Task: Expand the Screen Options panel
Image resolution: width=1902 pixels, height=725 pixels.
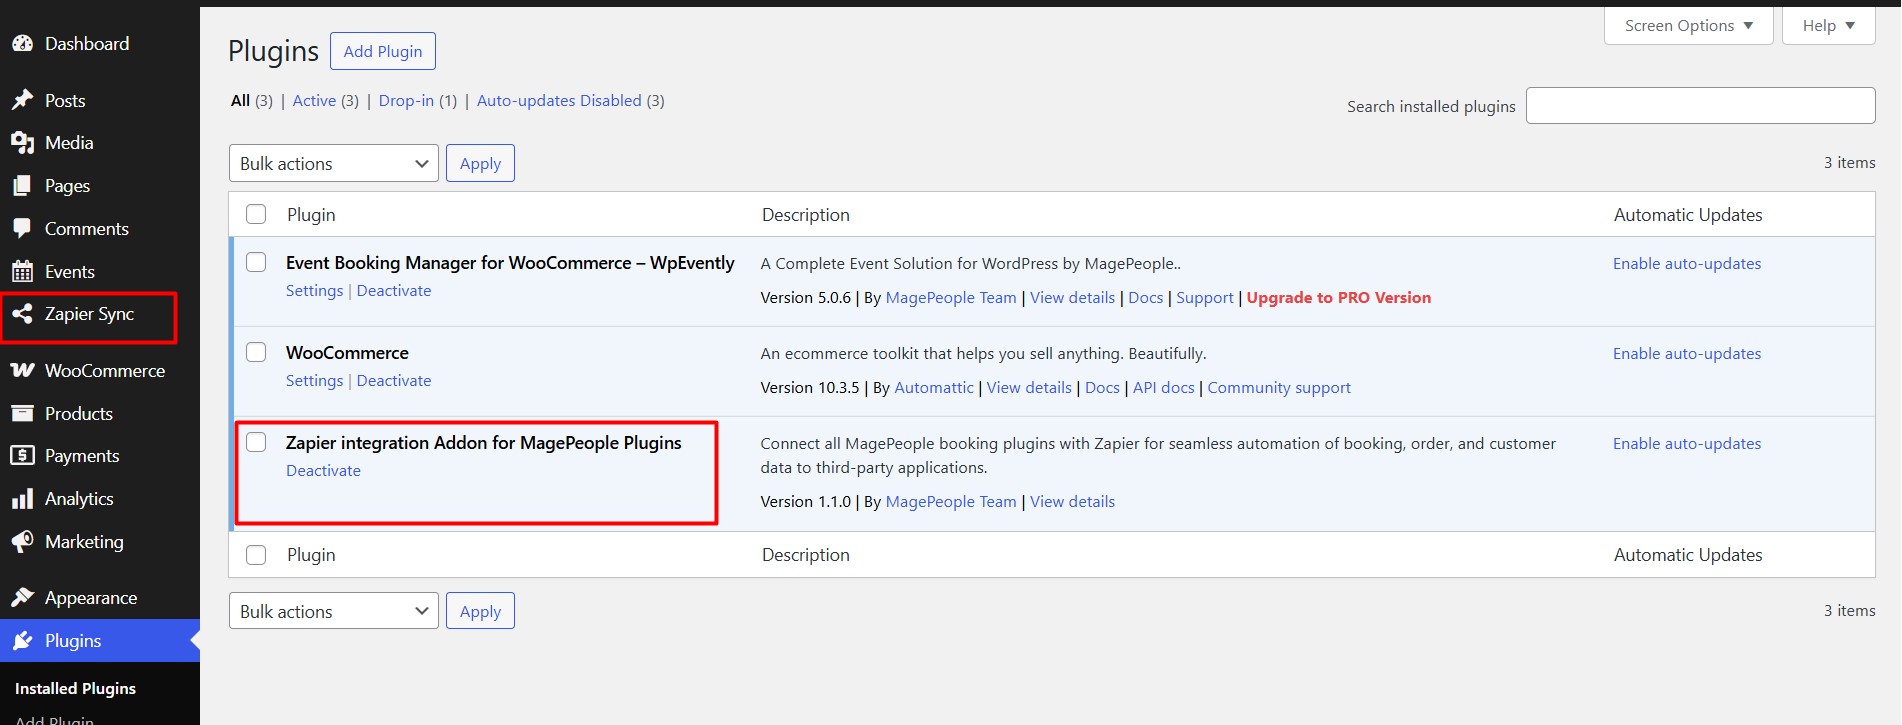Action: coord(1688,26)
